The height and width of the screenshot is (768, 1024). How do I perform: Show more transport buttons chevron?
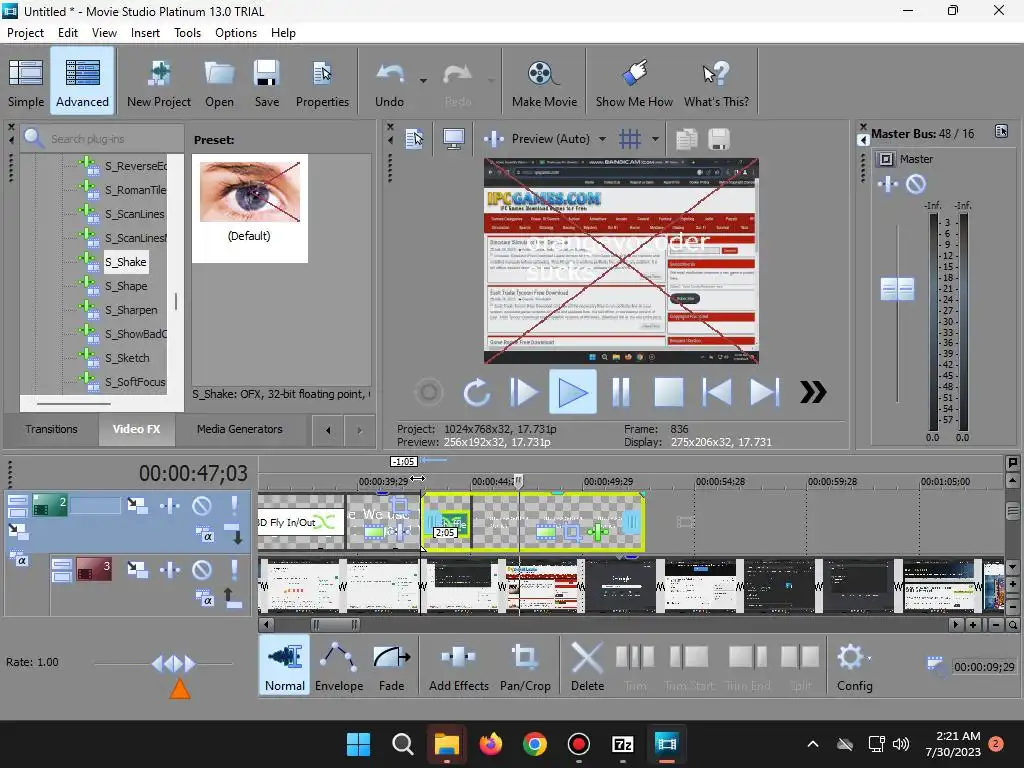(813, 392)
